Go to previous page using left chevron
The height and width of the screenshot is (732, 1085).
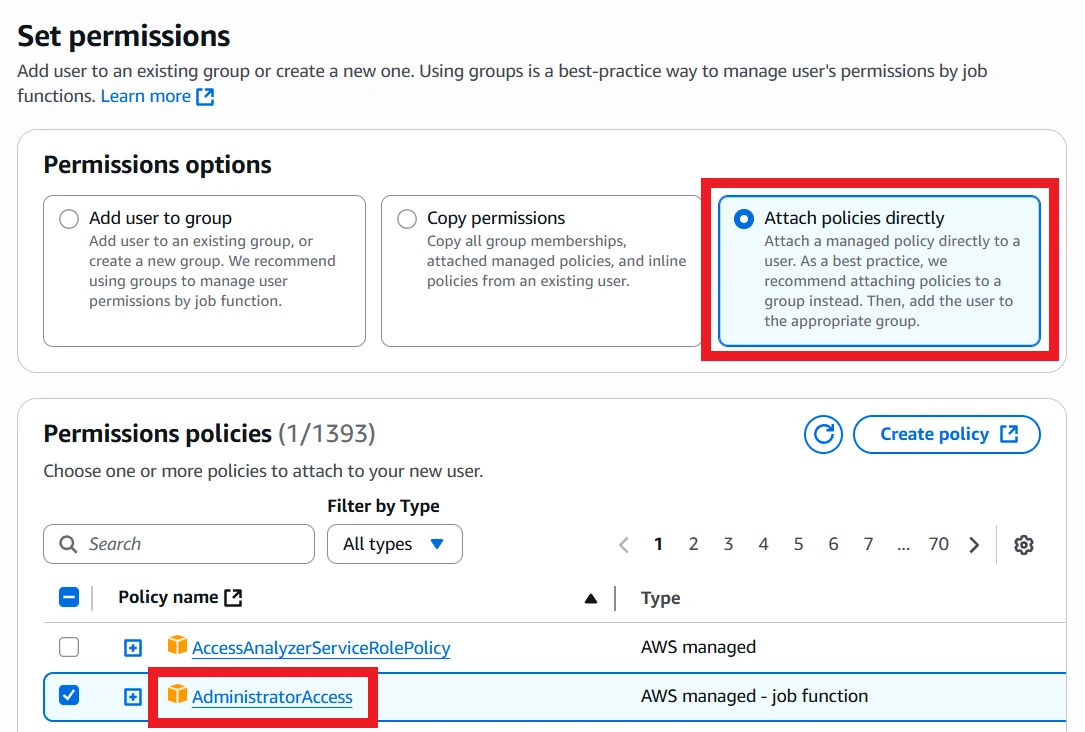(624, 545)
